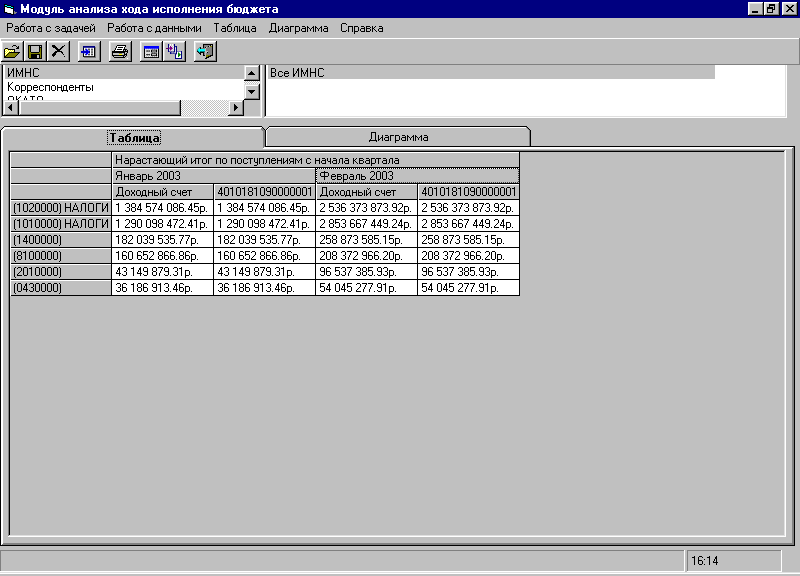Select row header (1020000) НАЛОГИ
Viewport: 800px width, 576px height.
click(x=61, y=208)
